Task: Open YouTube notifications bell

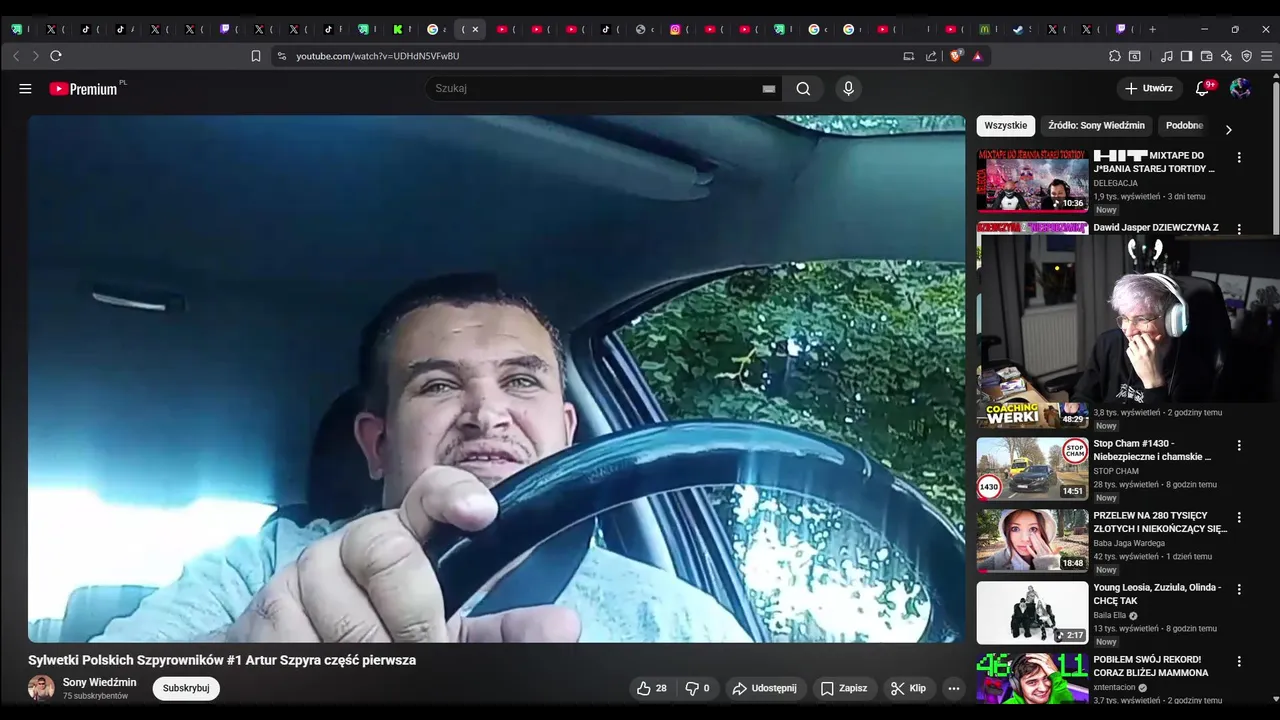Action: point(1203,88)
